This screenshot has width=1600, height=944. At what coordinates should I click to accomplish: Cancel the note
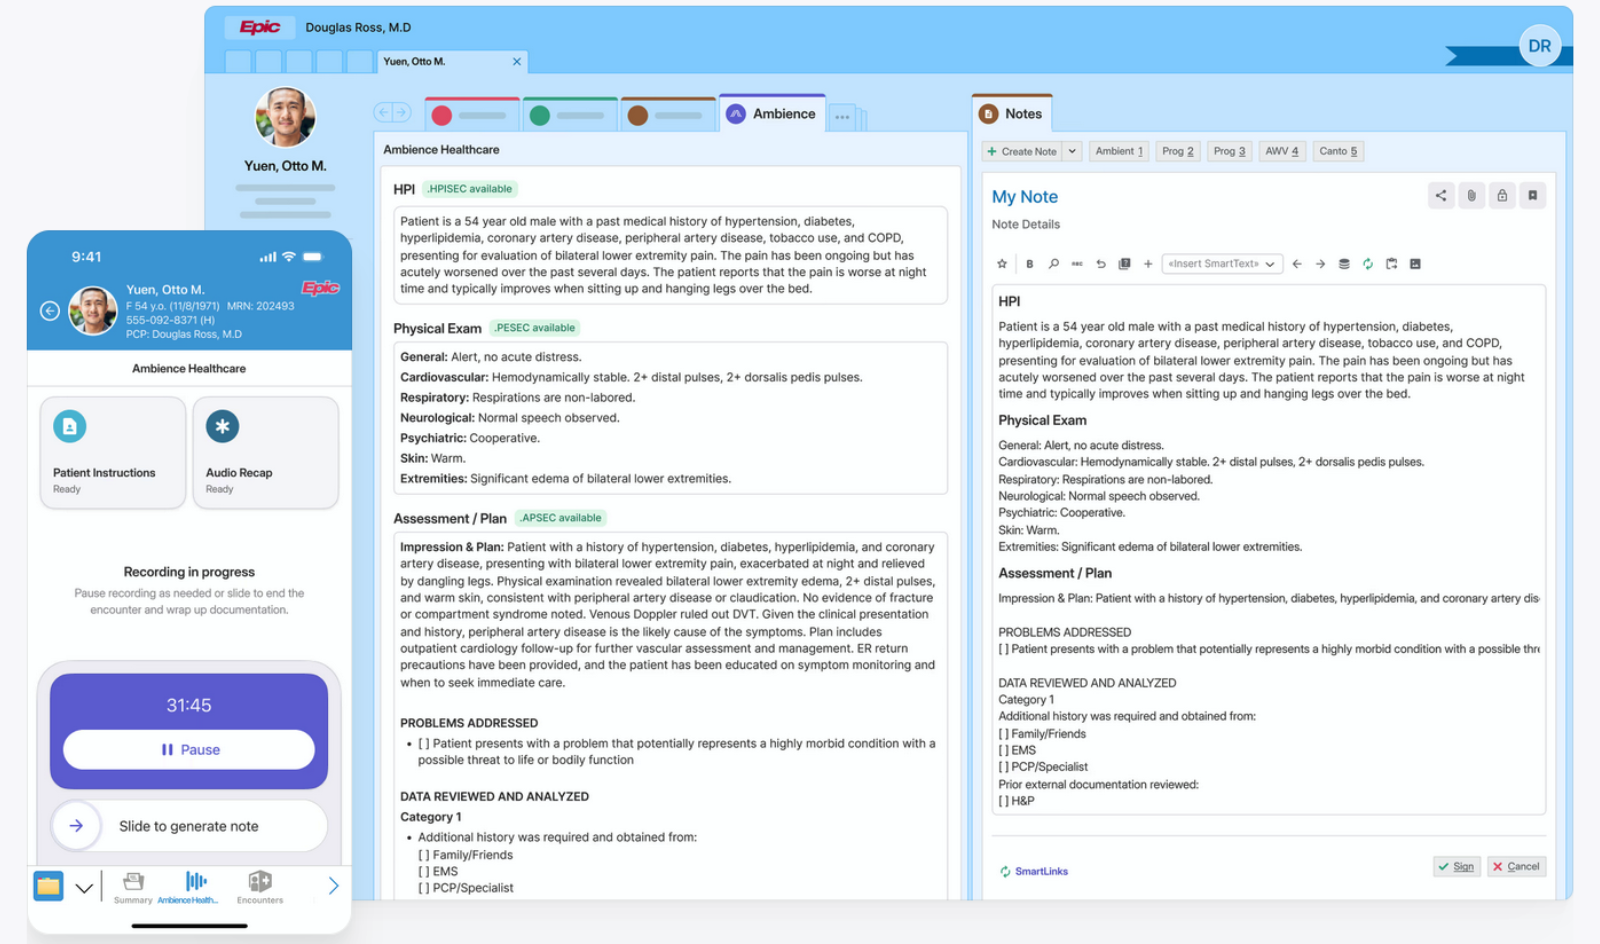click(1516, 867)
